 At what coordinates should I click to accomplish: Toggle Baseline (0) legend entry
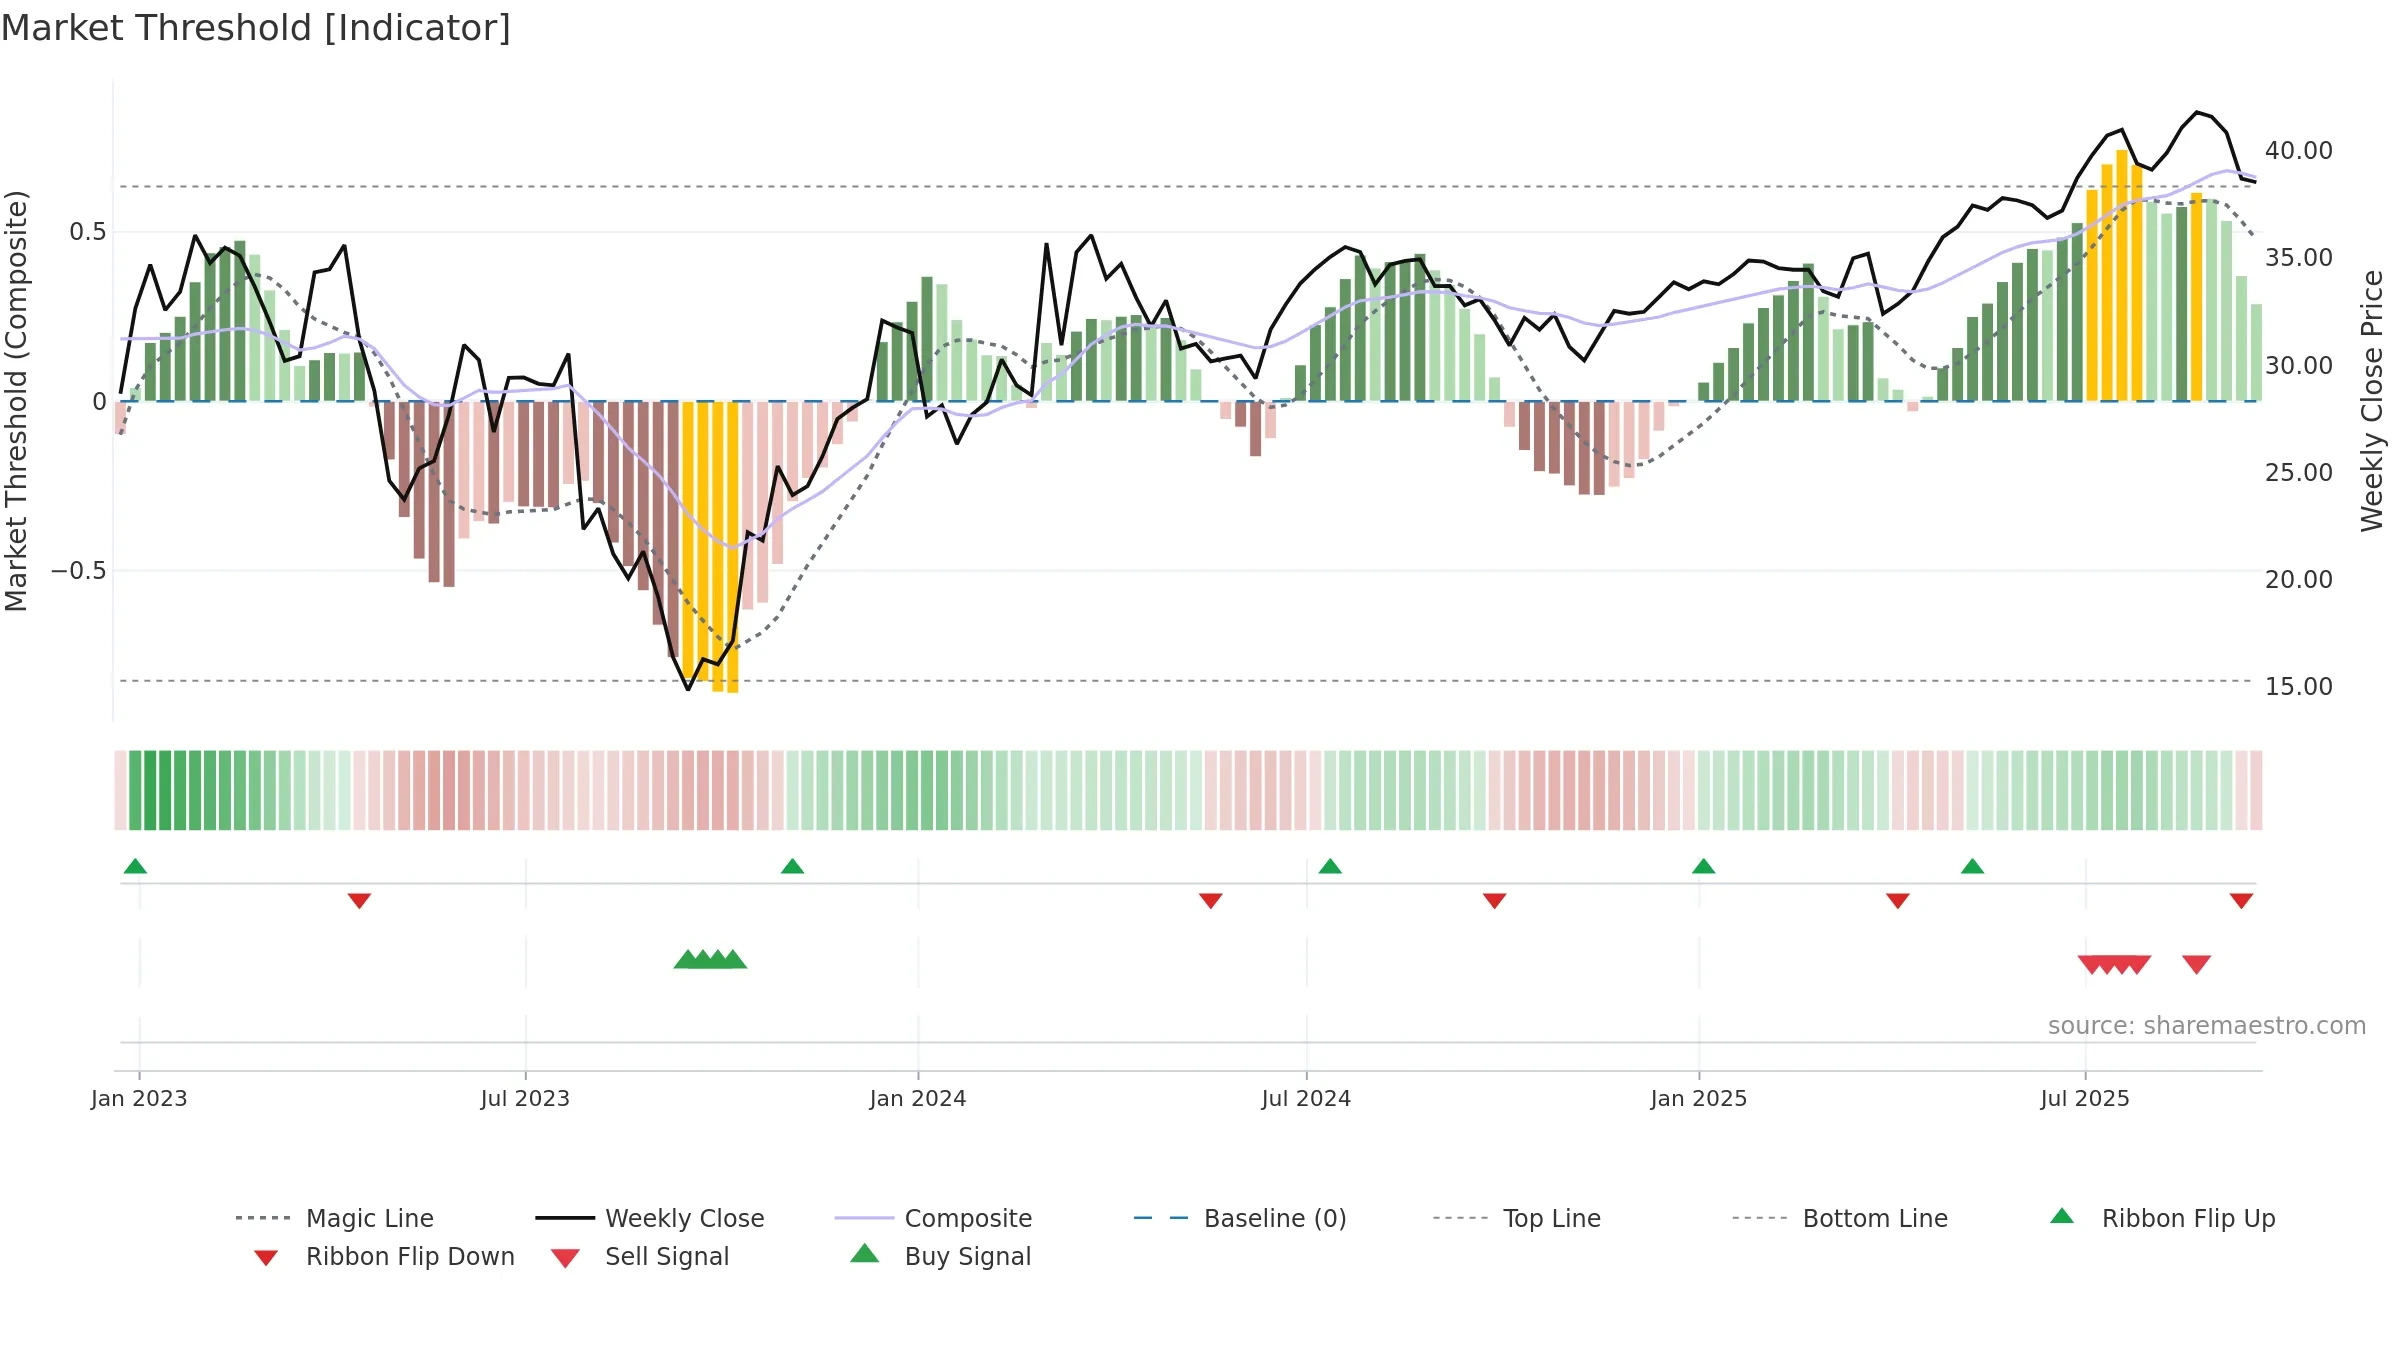pyautogui.click(x=1240, y=1218)
